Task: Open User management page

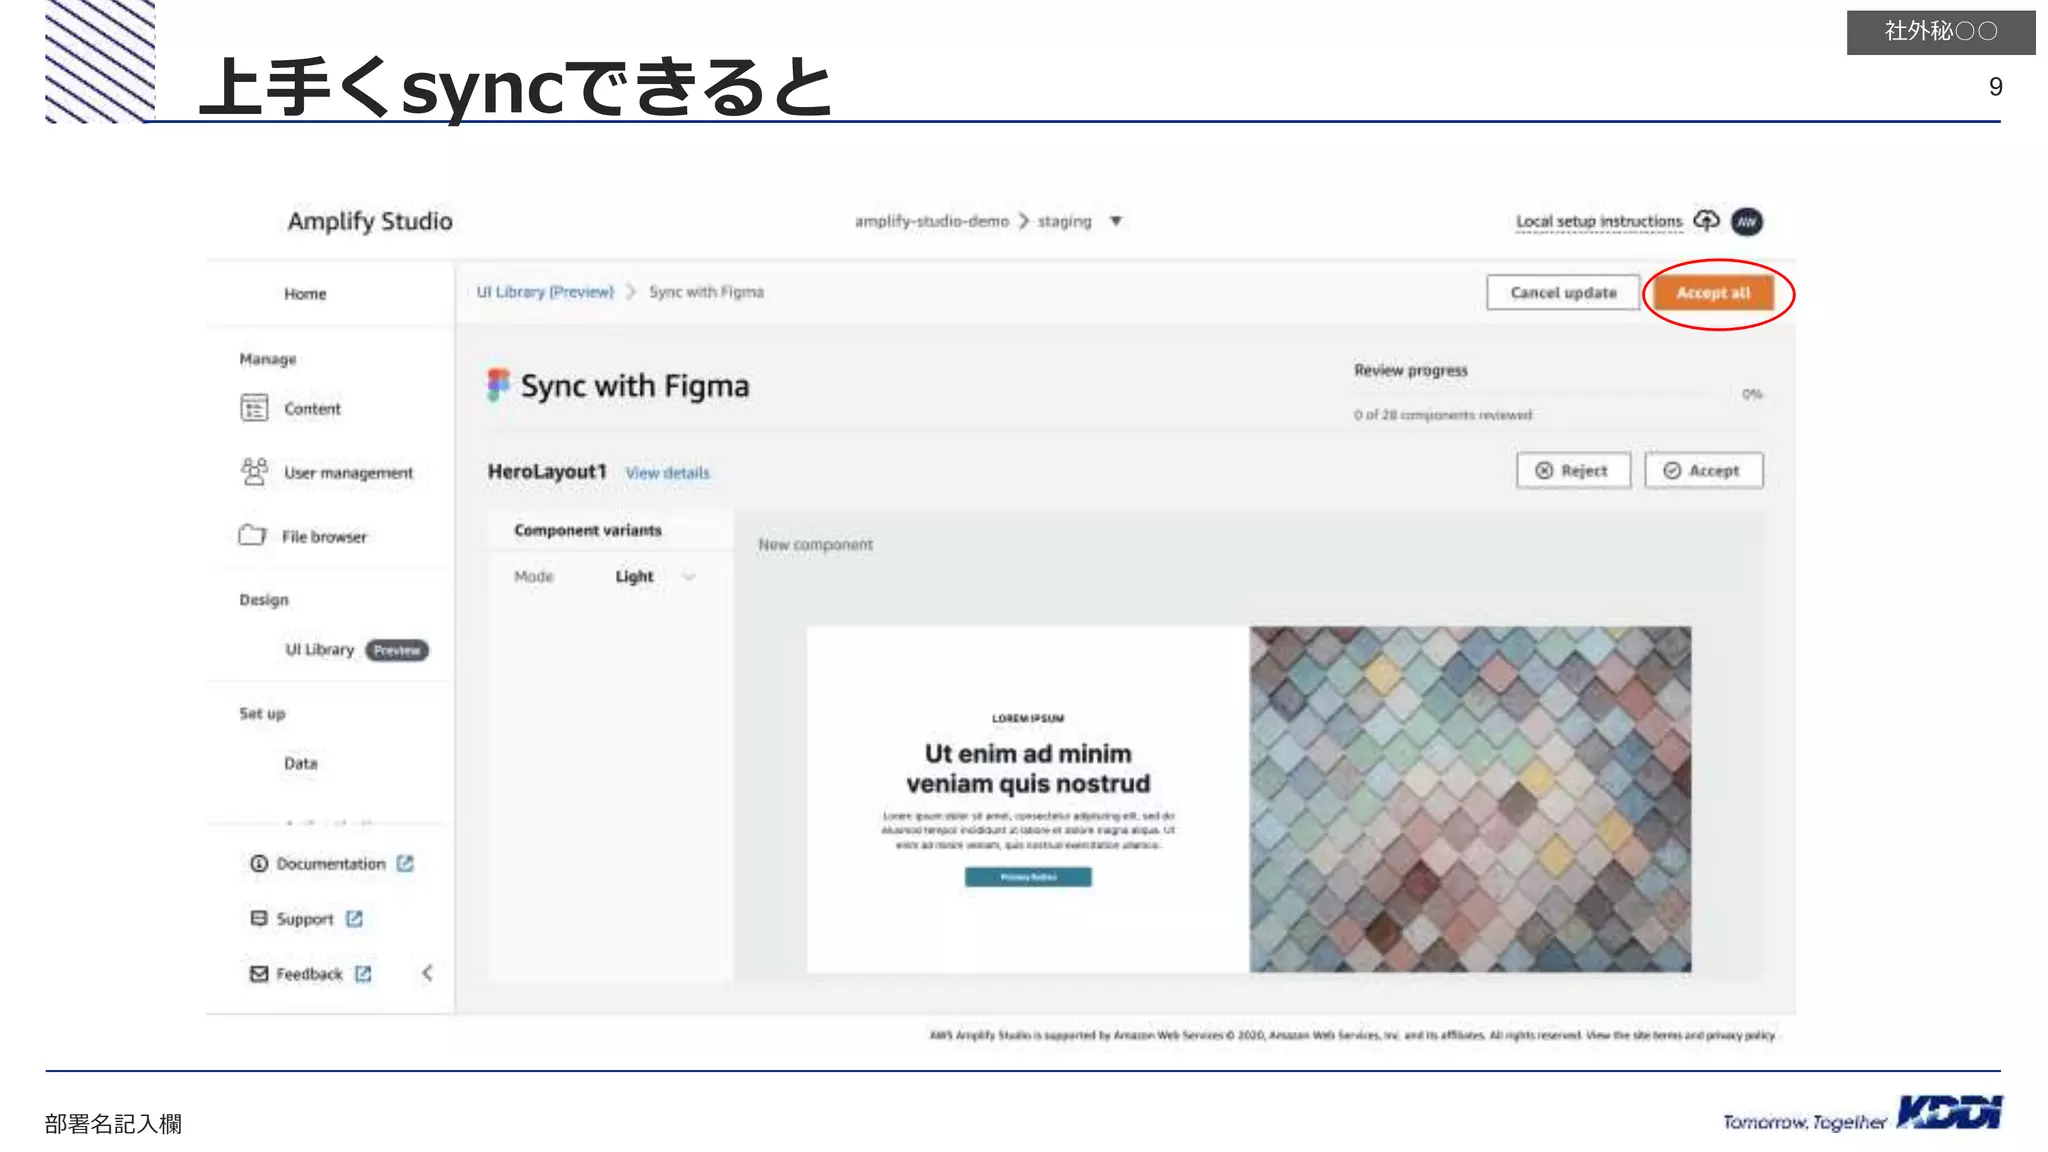Action: click(x=348, y=473)
